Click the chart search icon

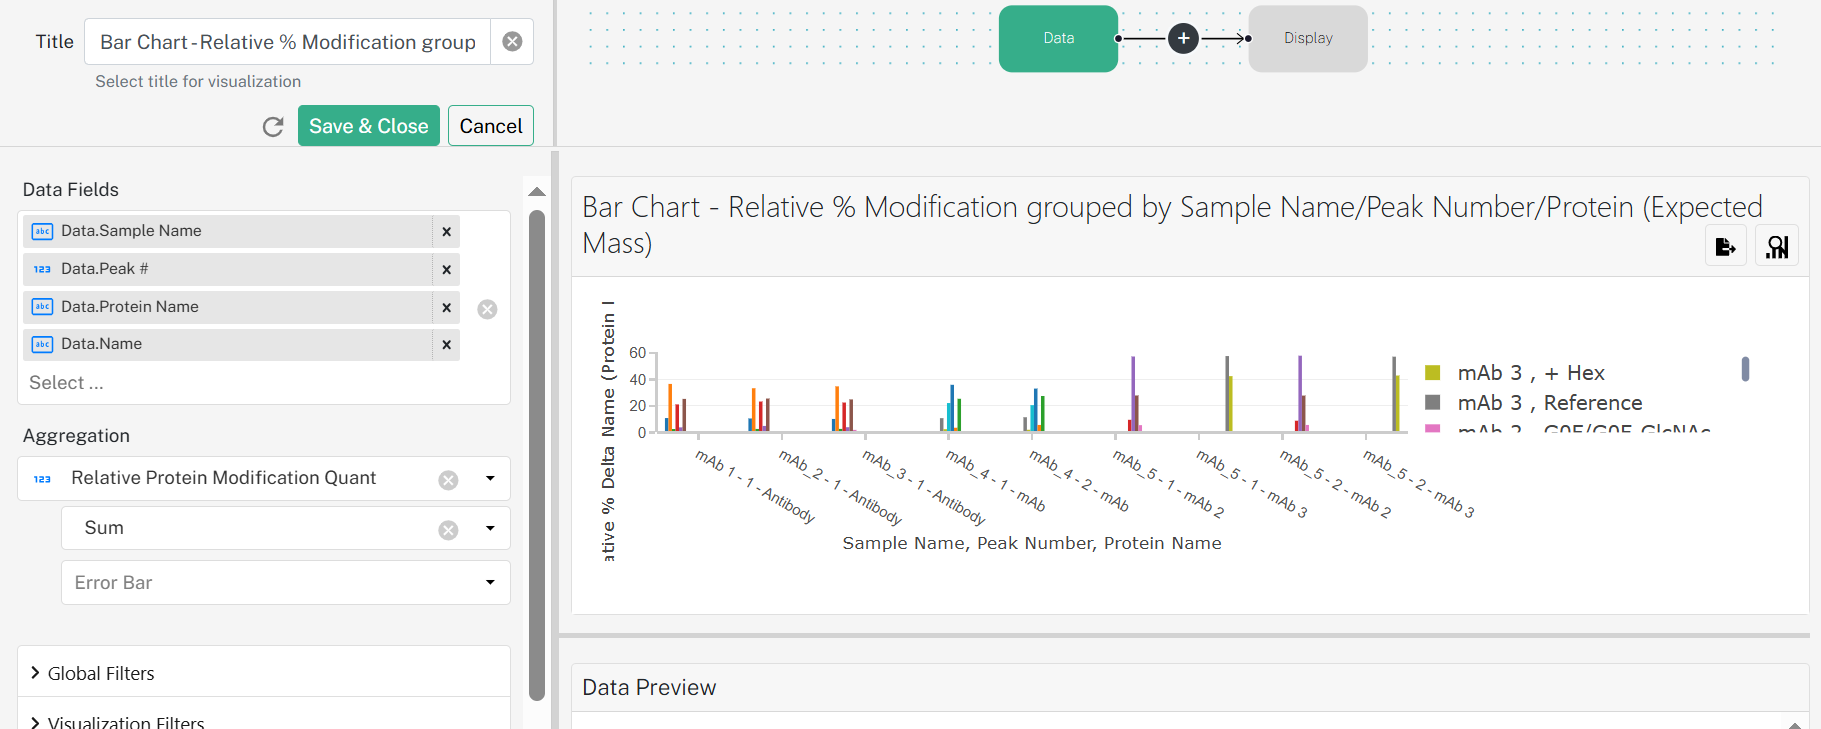[x=1777, y=247]
